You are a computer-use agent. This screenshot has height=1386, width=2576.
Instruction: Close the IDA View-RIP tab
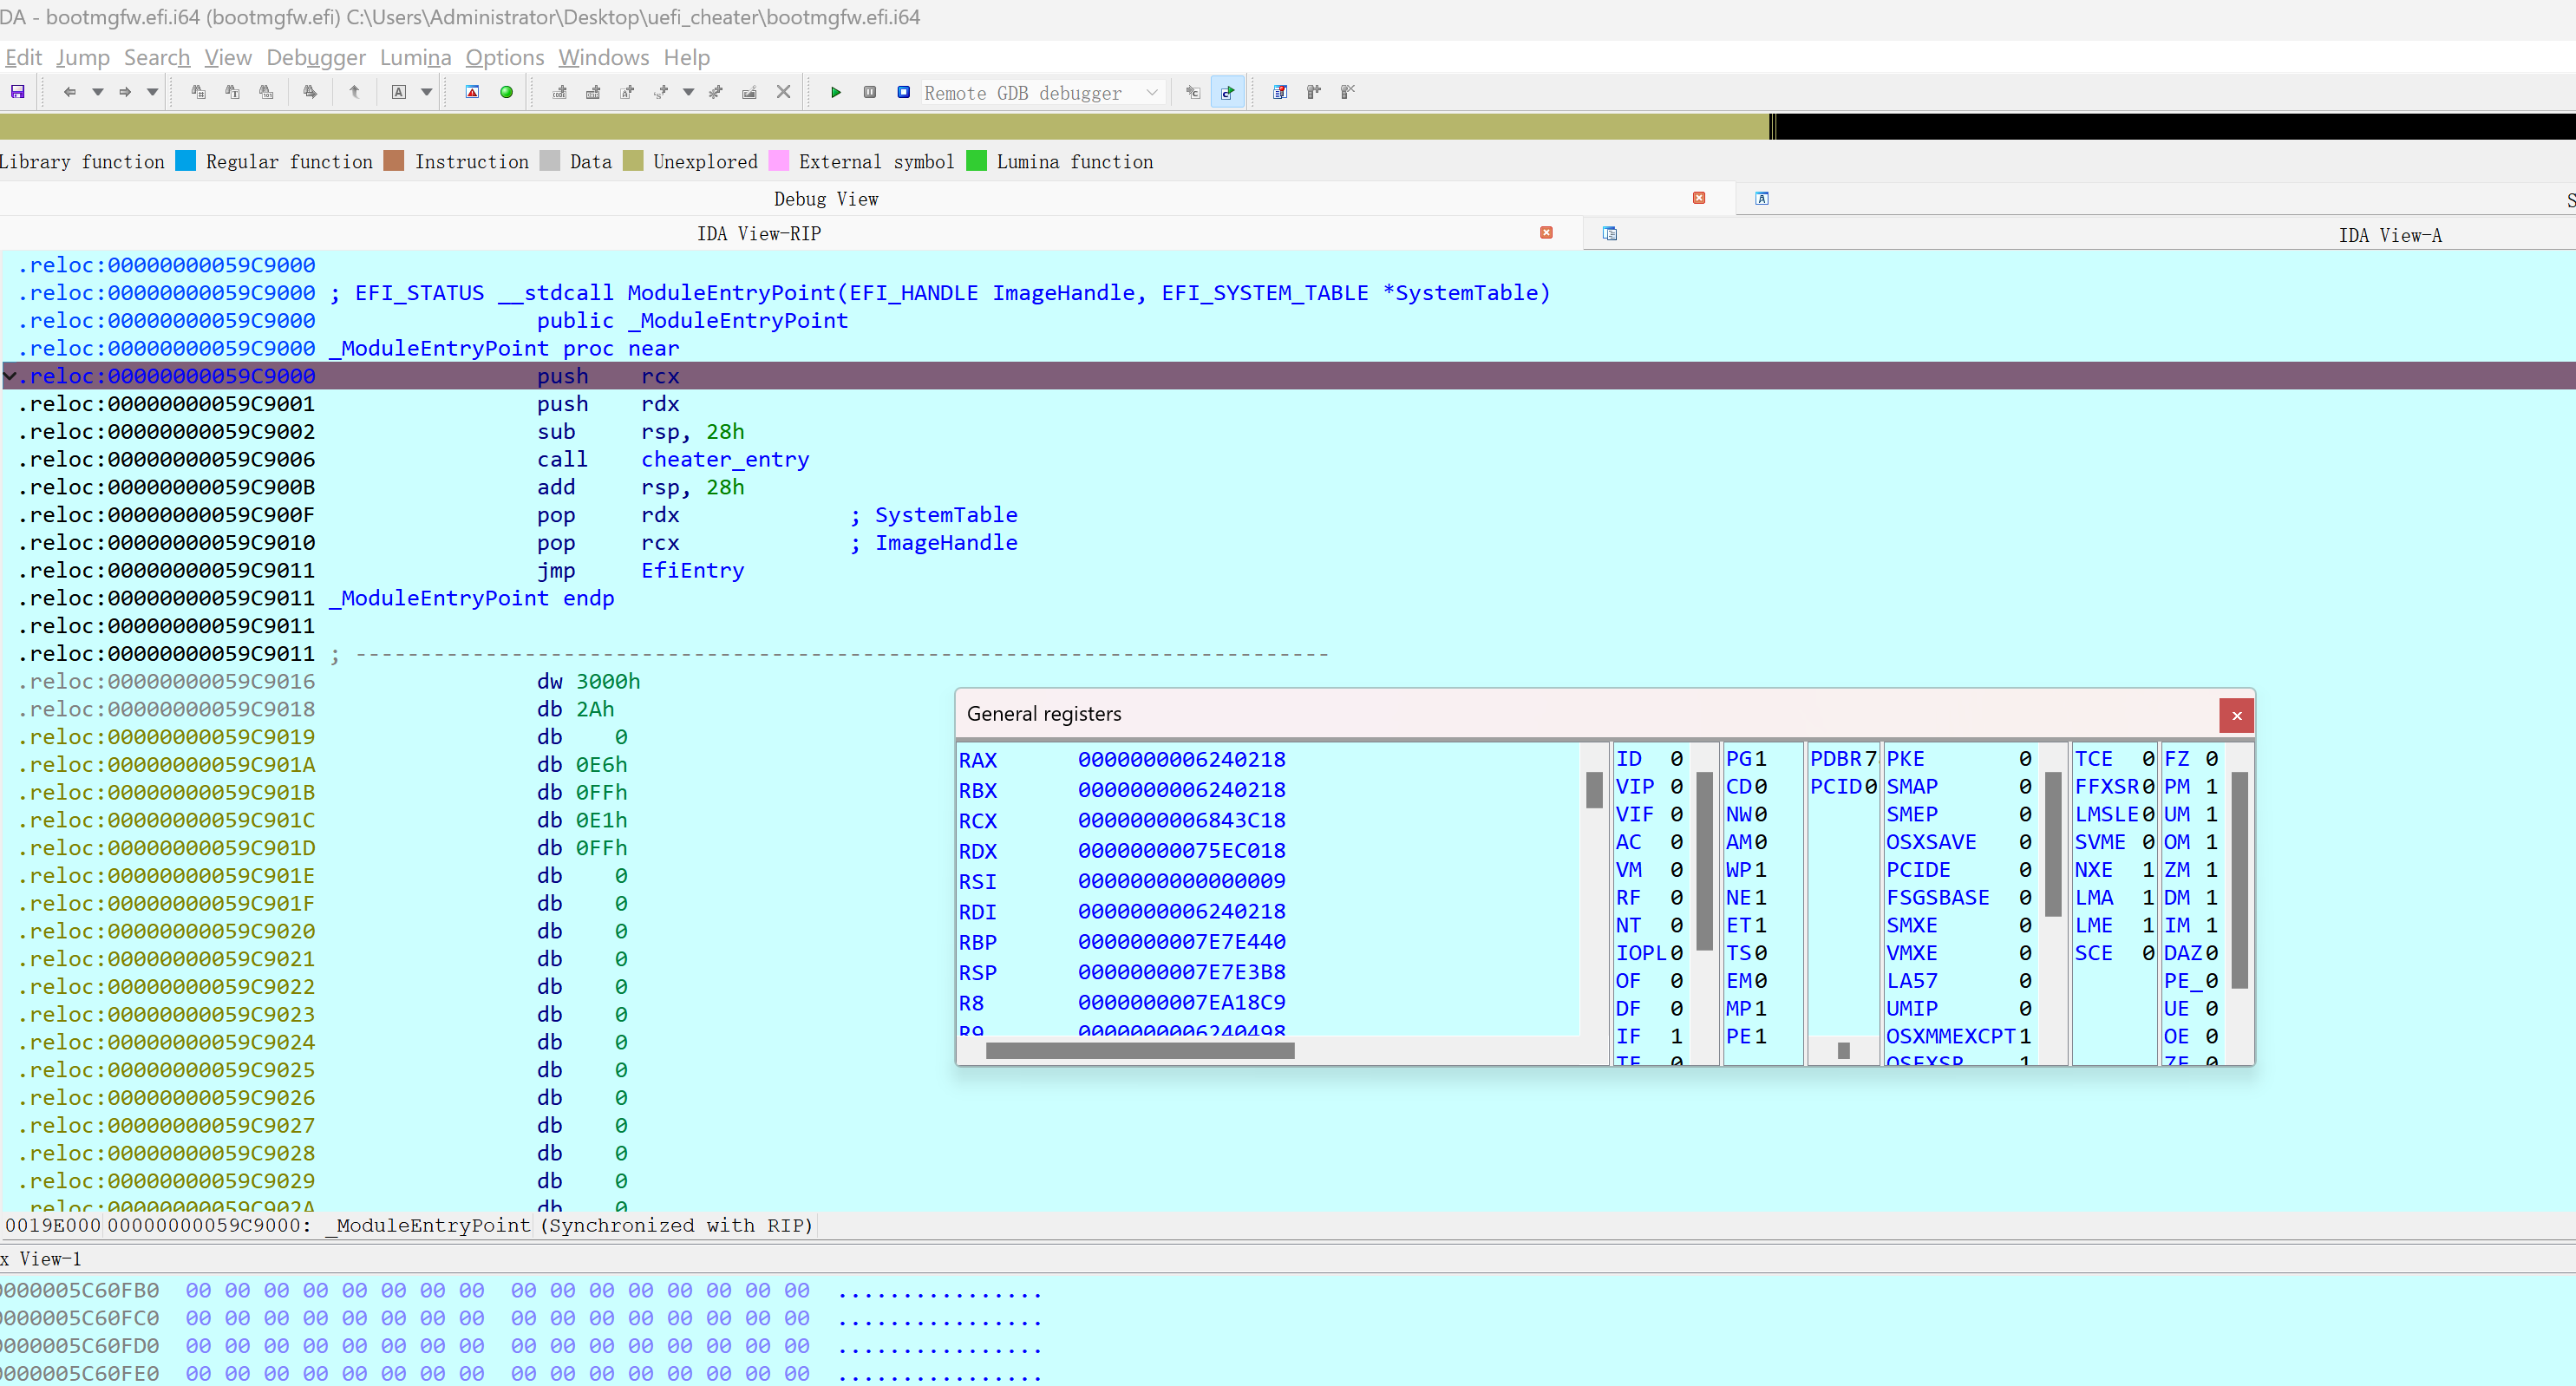(x=1546, y=233)
